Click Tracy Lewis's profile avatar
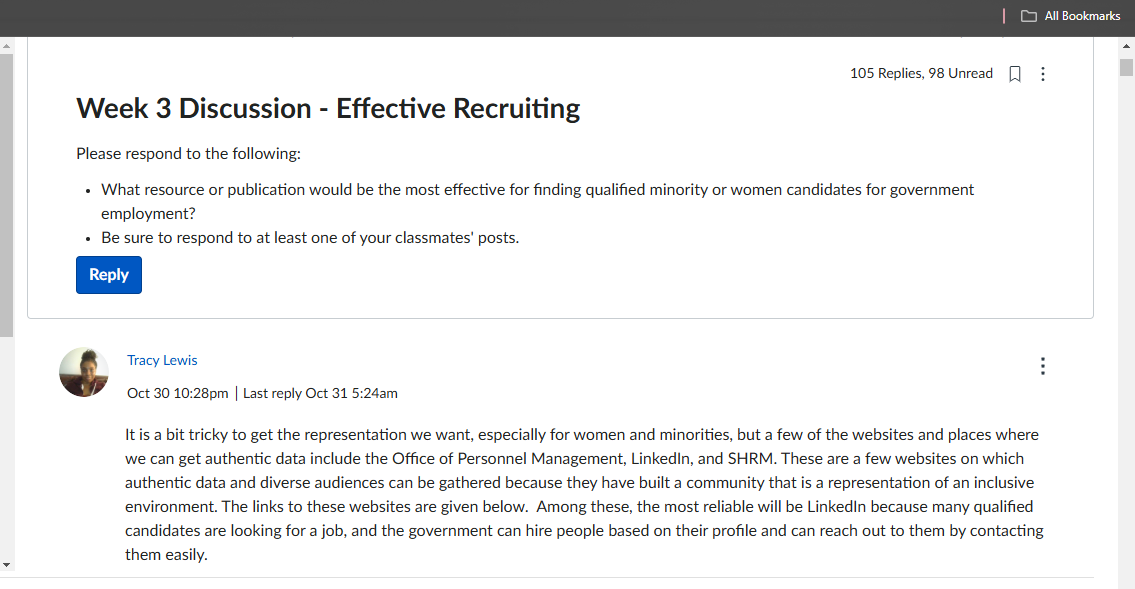 click(84, 372)
